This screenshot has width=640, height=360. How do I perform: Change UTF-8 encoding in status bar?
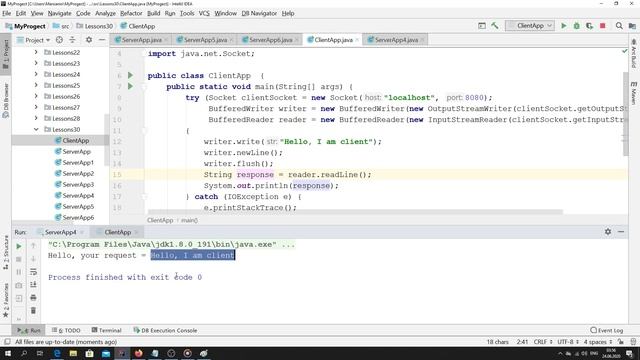(x=568, y=342)
